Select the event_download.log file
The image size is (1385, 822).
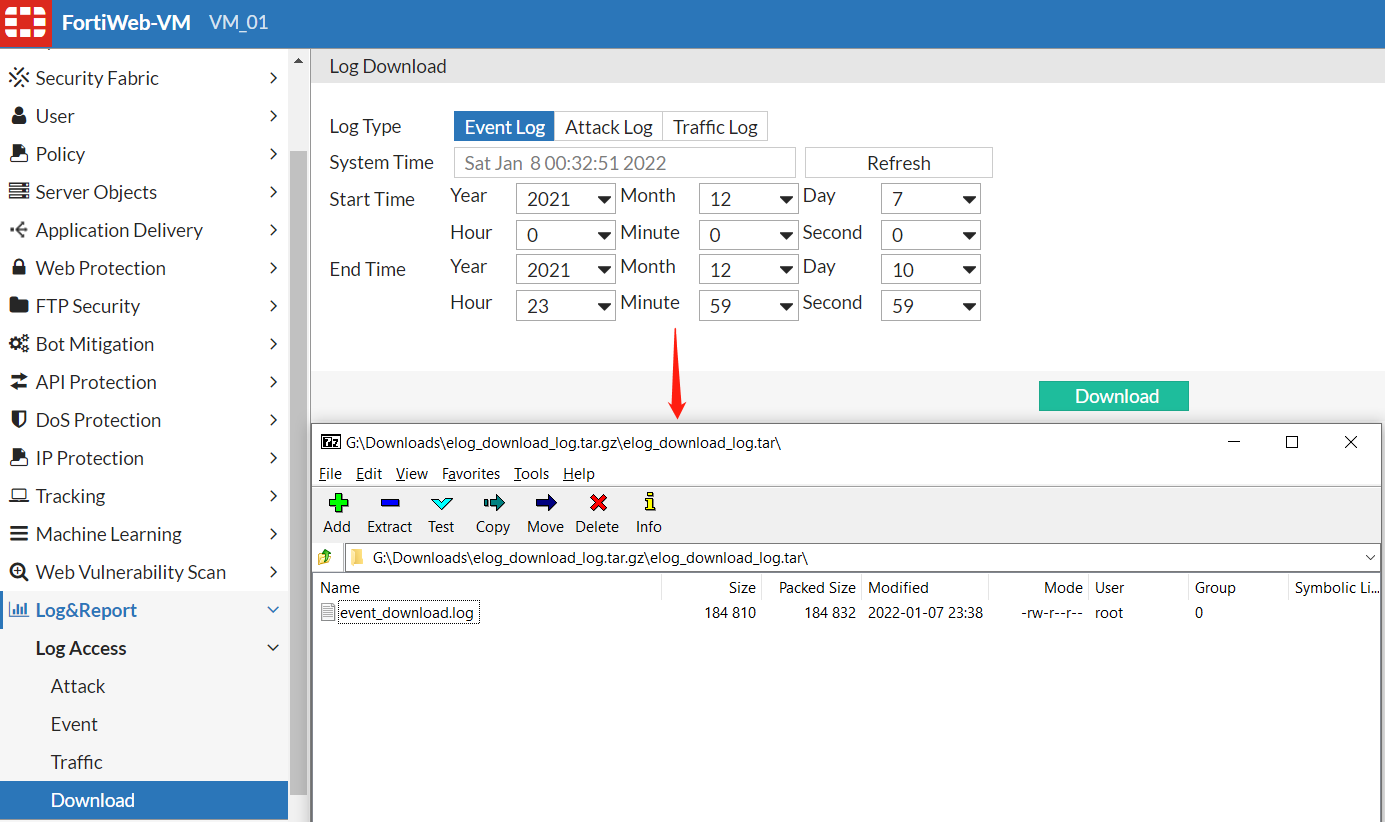(406, 613)
